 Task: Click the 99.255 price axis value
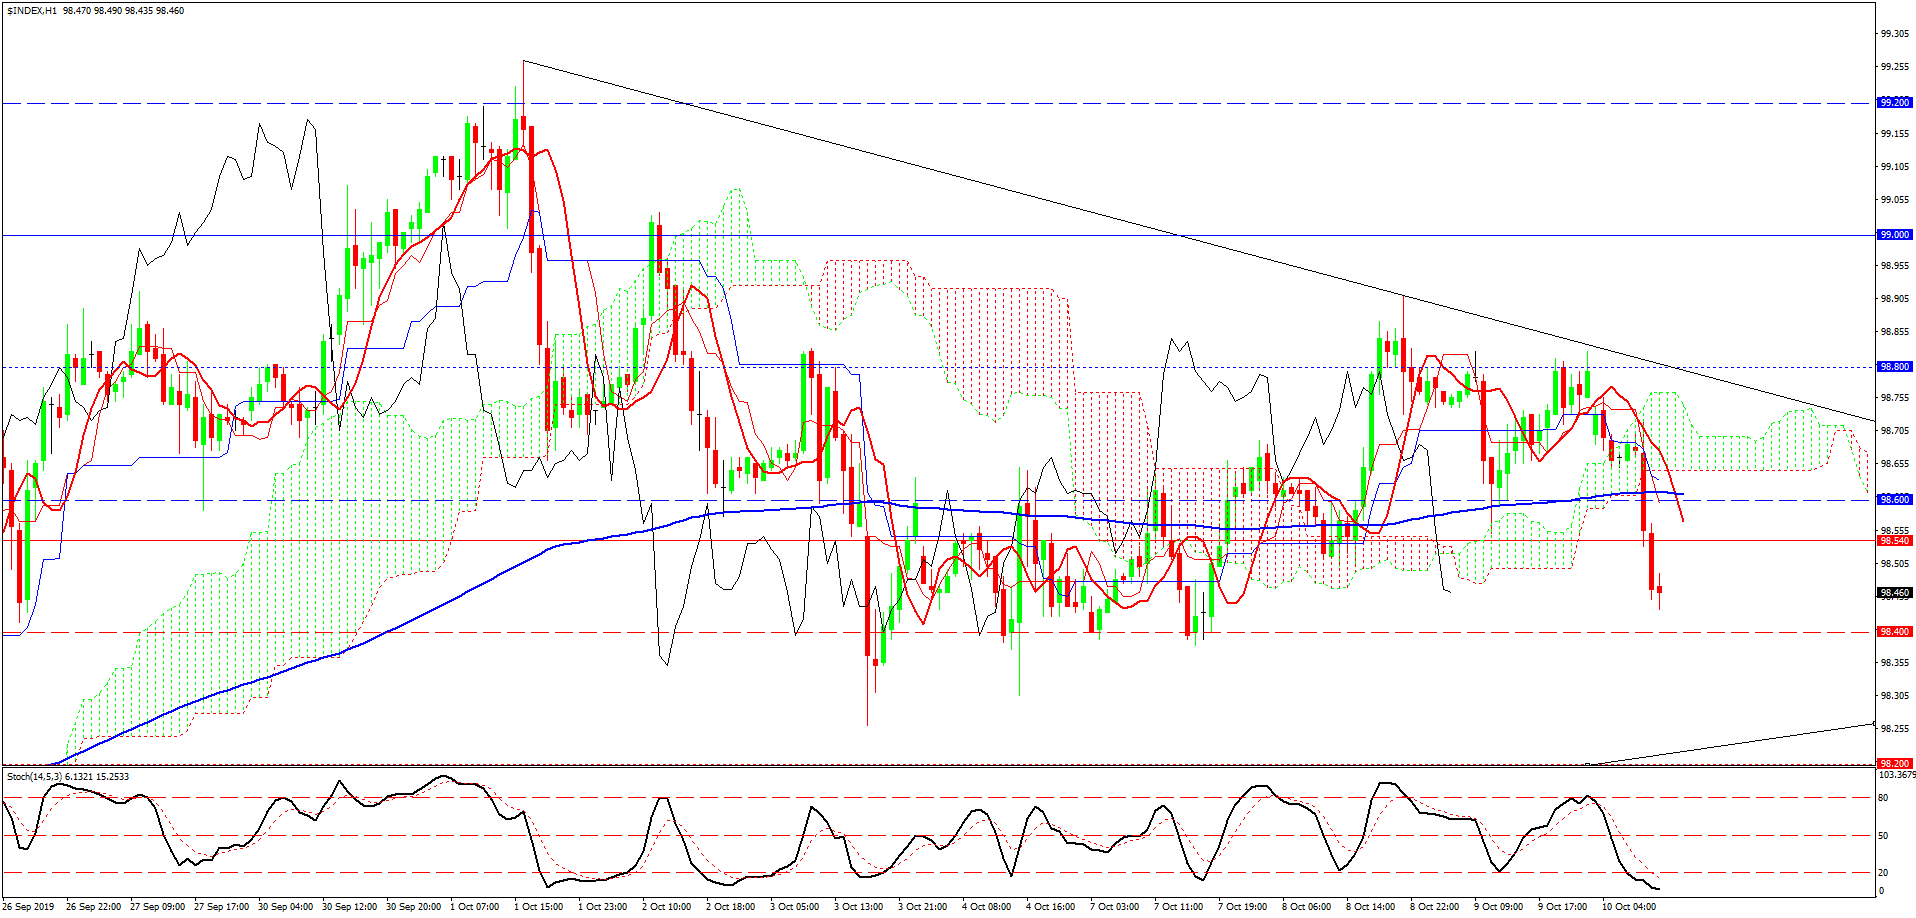pos(1895,67)
